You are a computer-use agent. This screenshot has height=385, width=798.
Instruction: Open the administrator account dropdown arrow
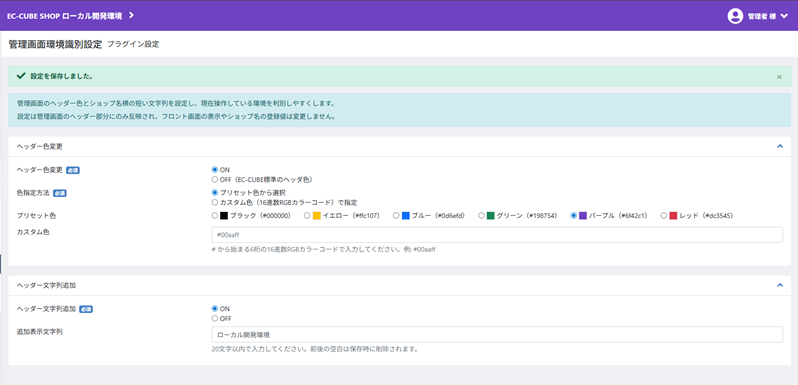[783, 16]
